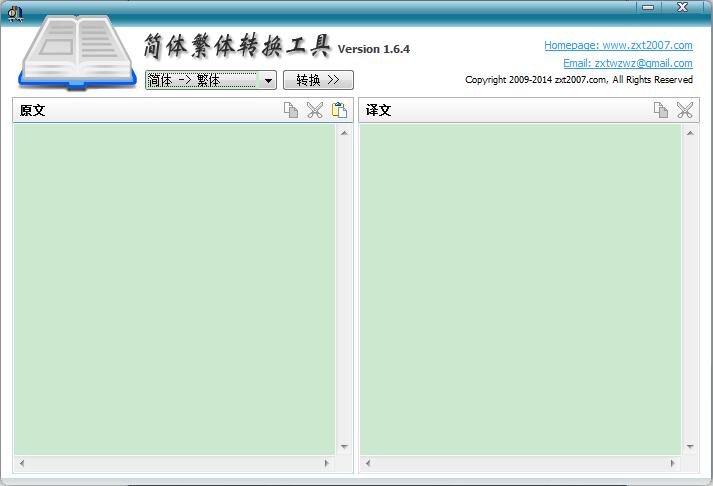Click down arrow of 原文 vertical scrollbar
713x486 pixels.
pyautogui.click(x=345, y=447)
